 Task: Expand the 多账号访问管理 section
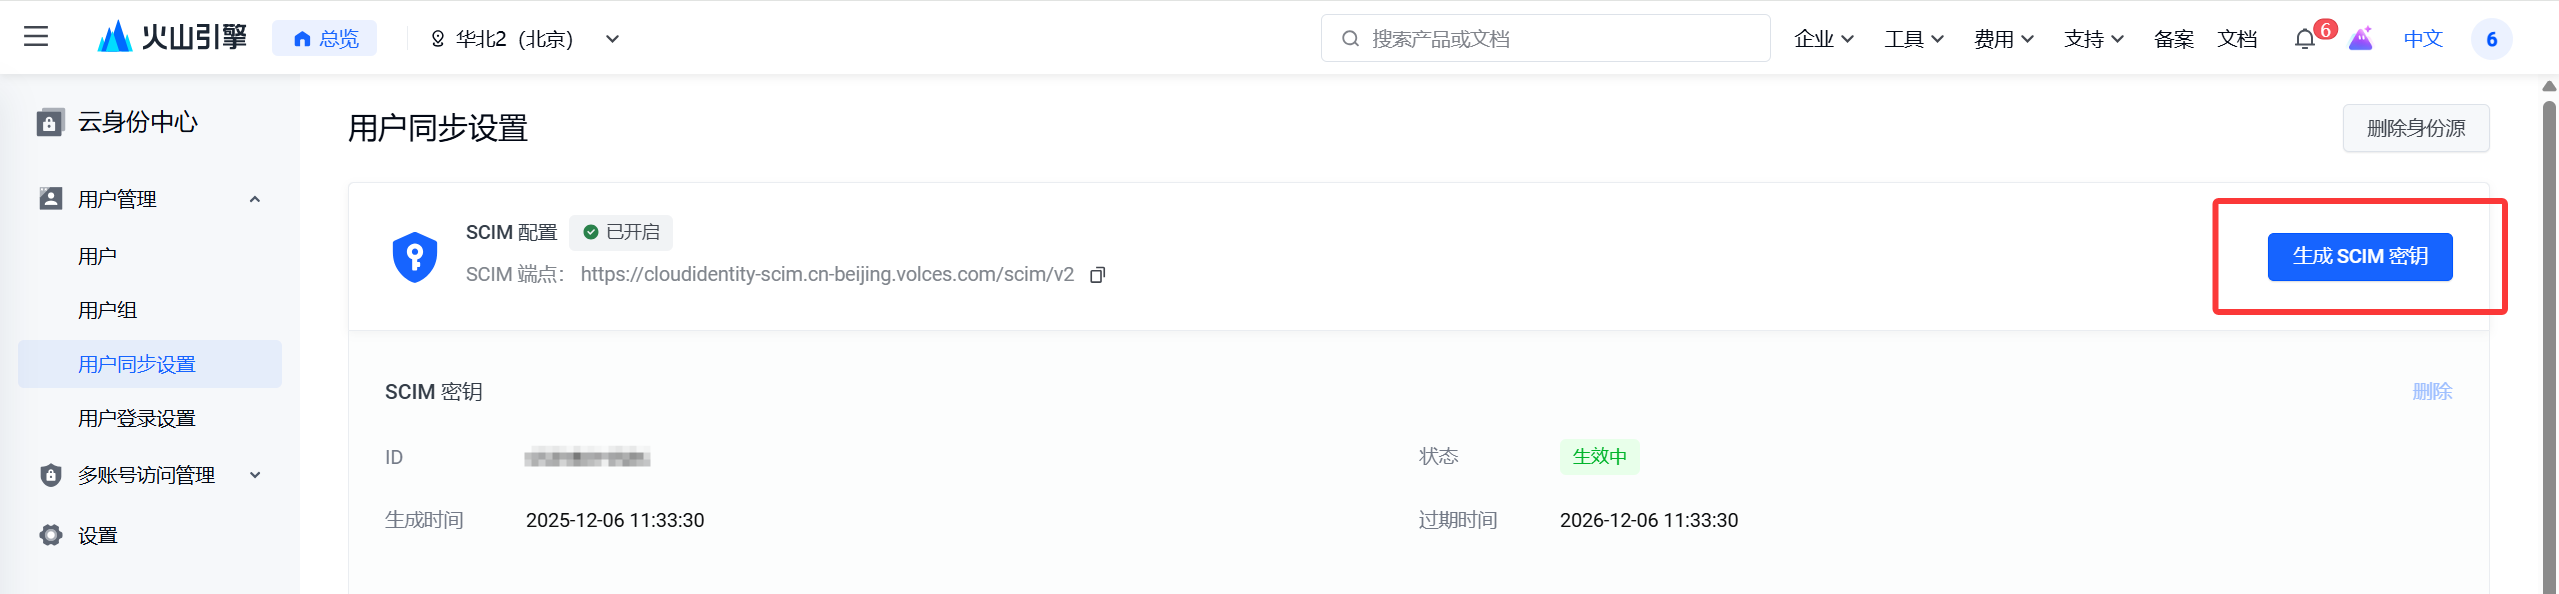255,475
